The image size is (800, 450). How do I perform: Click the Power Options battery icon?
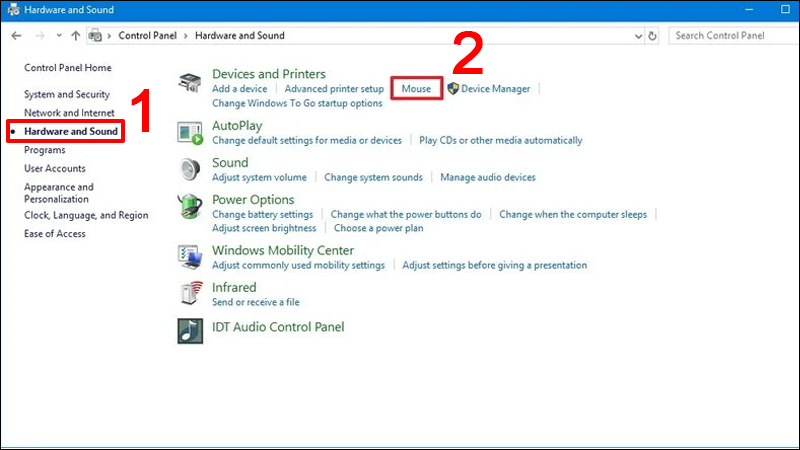click(190, 207)
